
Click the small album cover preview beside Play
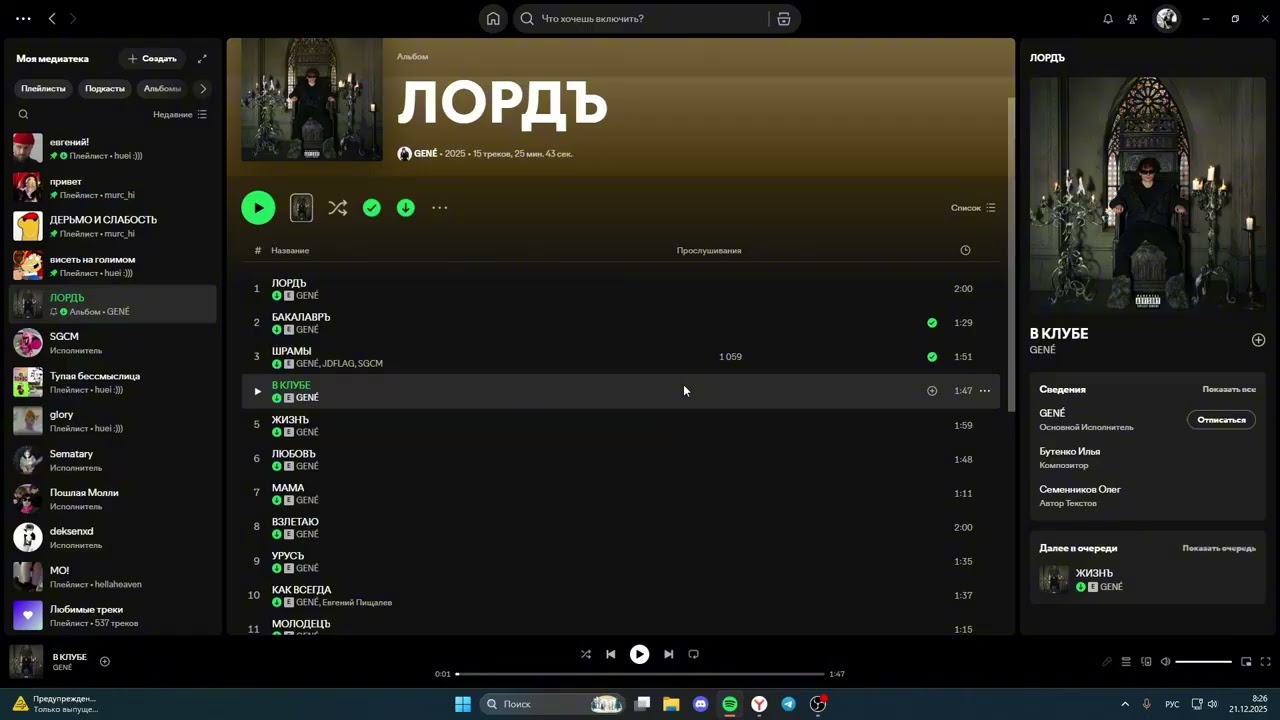coord(301,208)
